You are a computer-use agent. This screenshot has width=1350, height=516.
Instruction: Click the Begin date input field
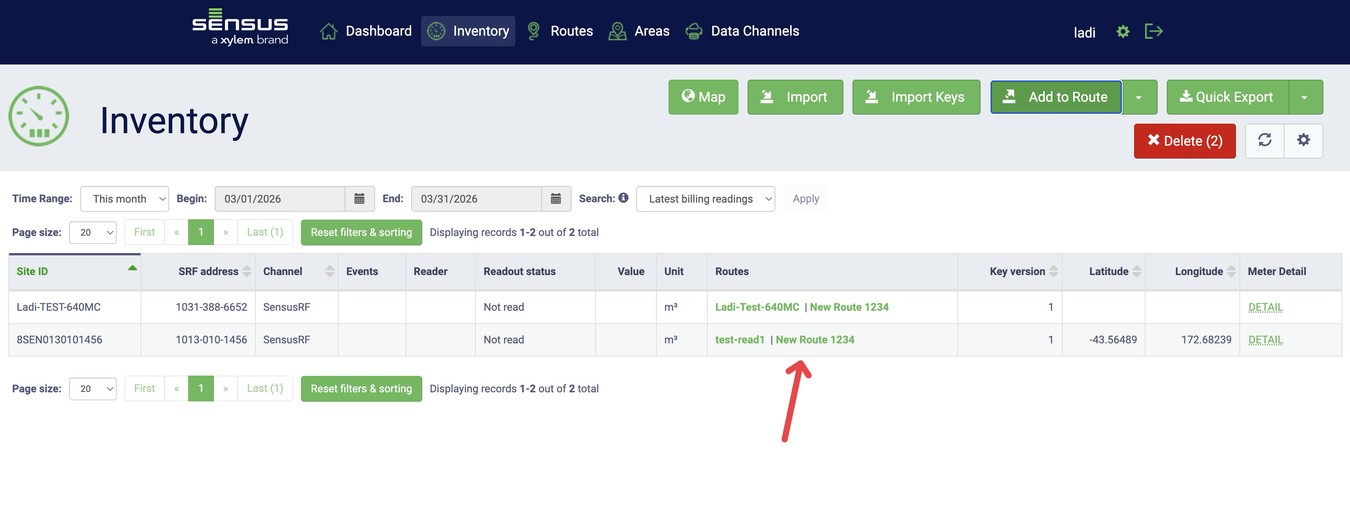pyautogui.click(x=280, y=199)
